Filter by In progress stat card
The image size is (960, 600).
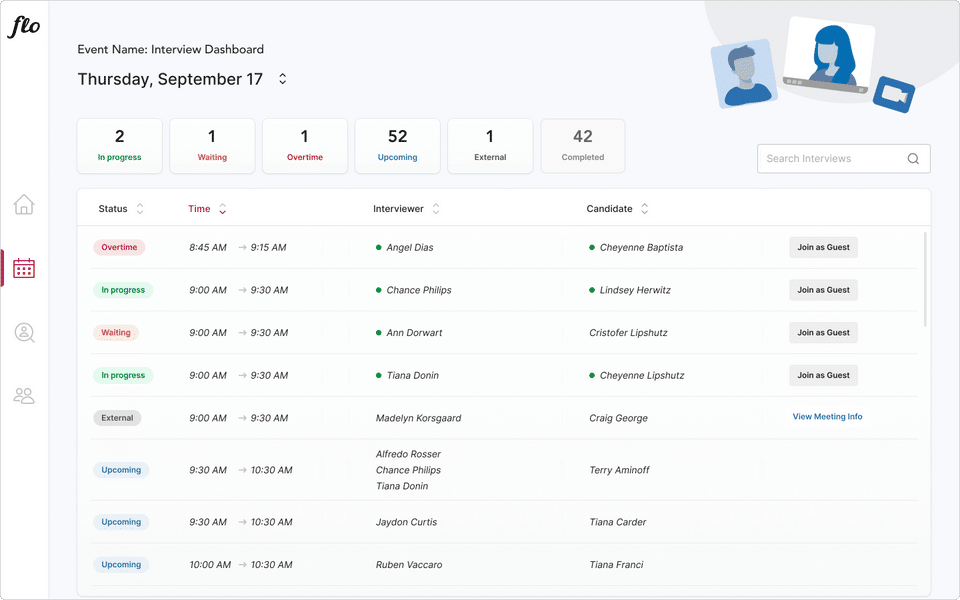[x=120, y=146]
